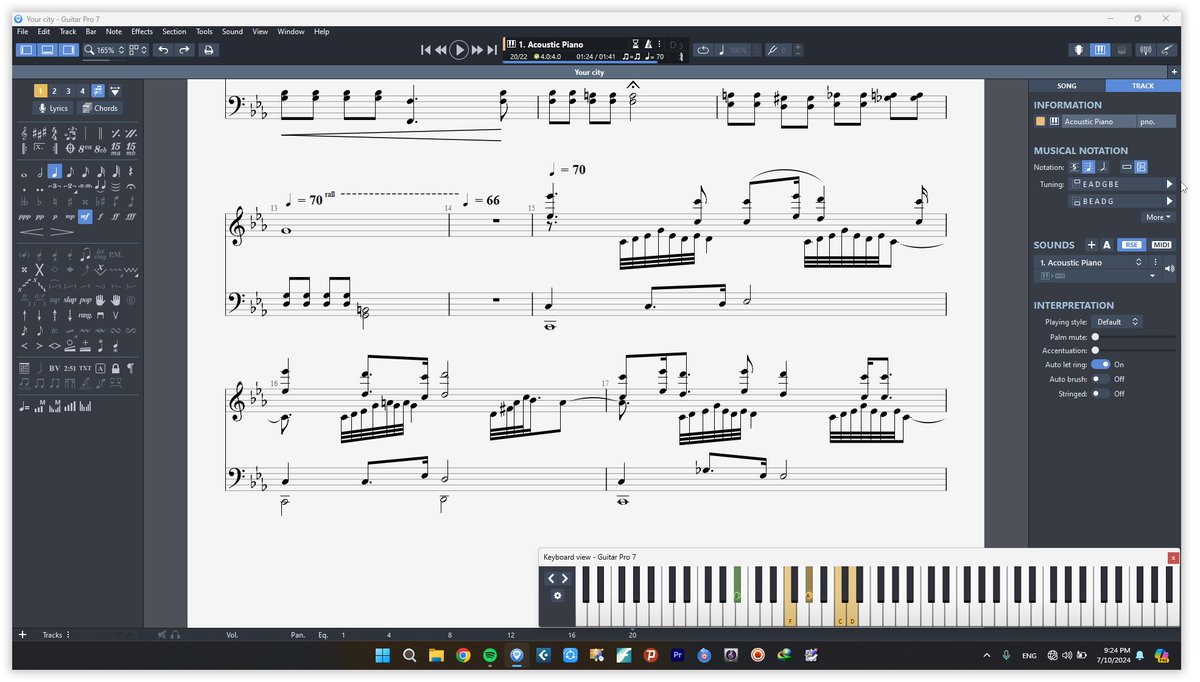Open the design mode palette dropdown
The image size is (1200, 682).
(115, 91)
